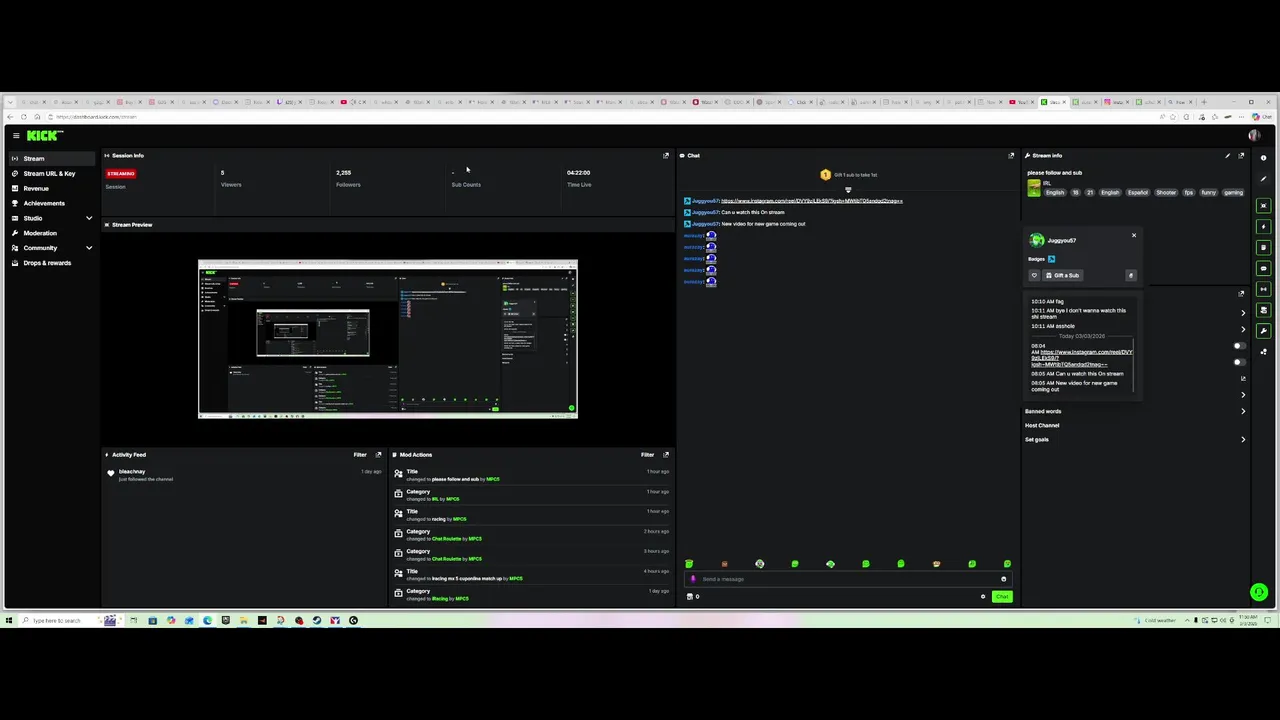Open the gift shop icon below message box

coord(690,597)
